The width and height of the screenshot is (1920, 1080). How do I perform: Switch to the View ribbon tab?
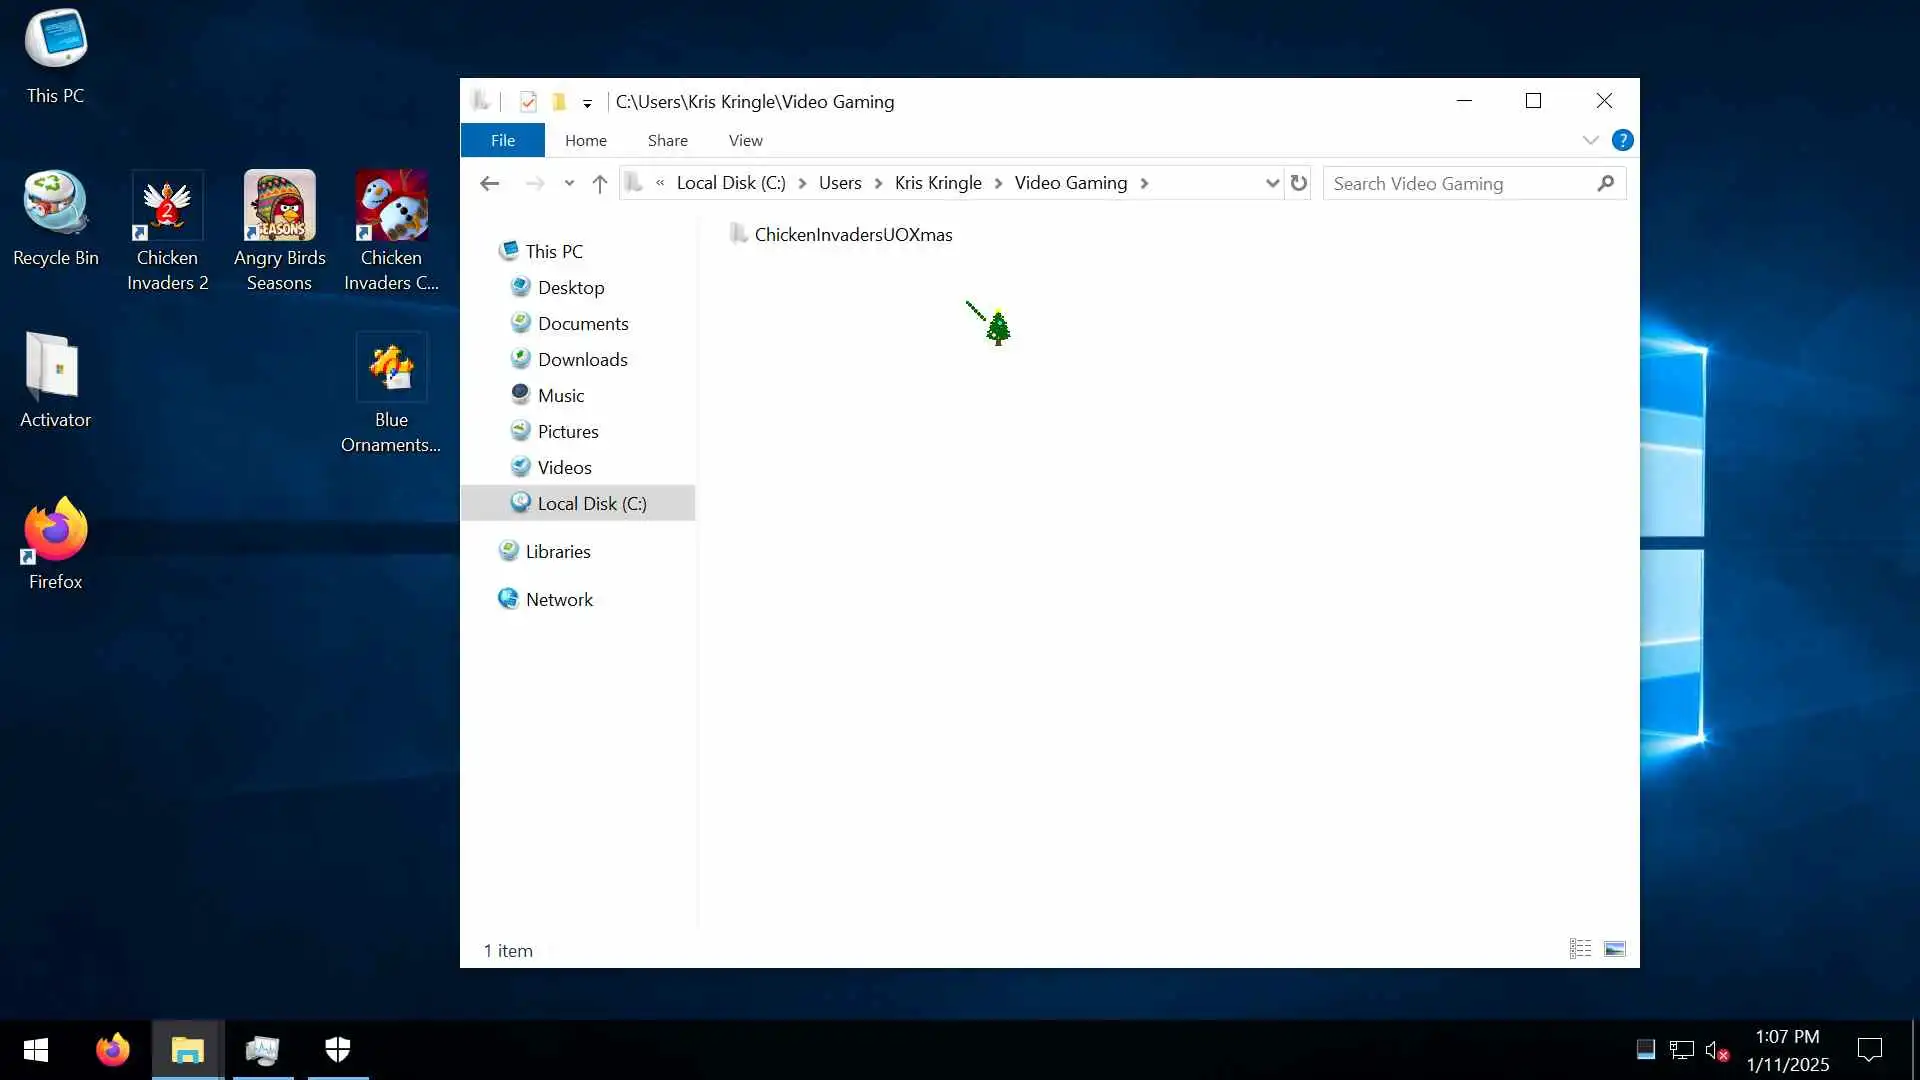[745, 140]
